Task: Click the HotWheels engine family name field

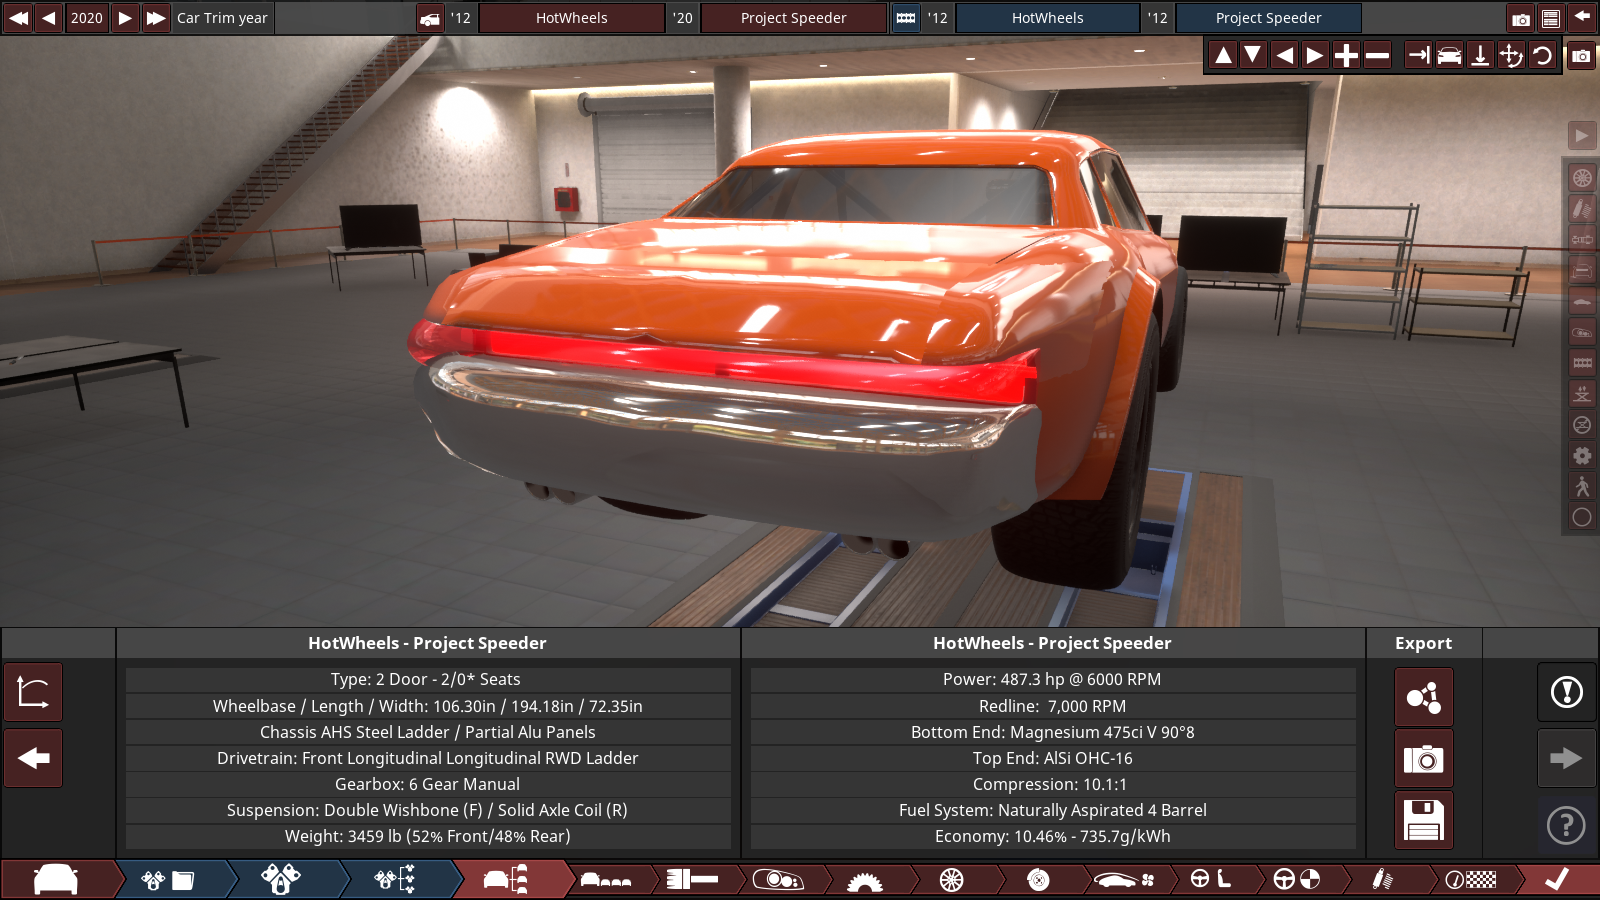Action: coord(1047,18)
